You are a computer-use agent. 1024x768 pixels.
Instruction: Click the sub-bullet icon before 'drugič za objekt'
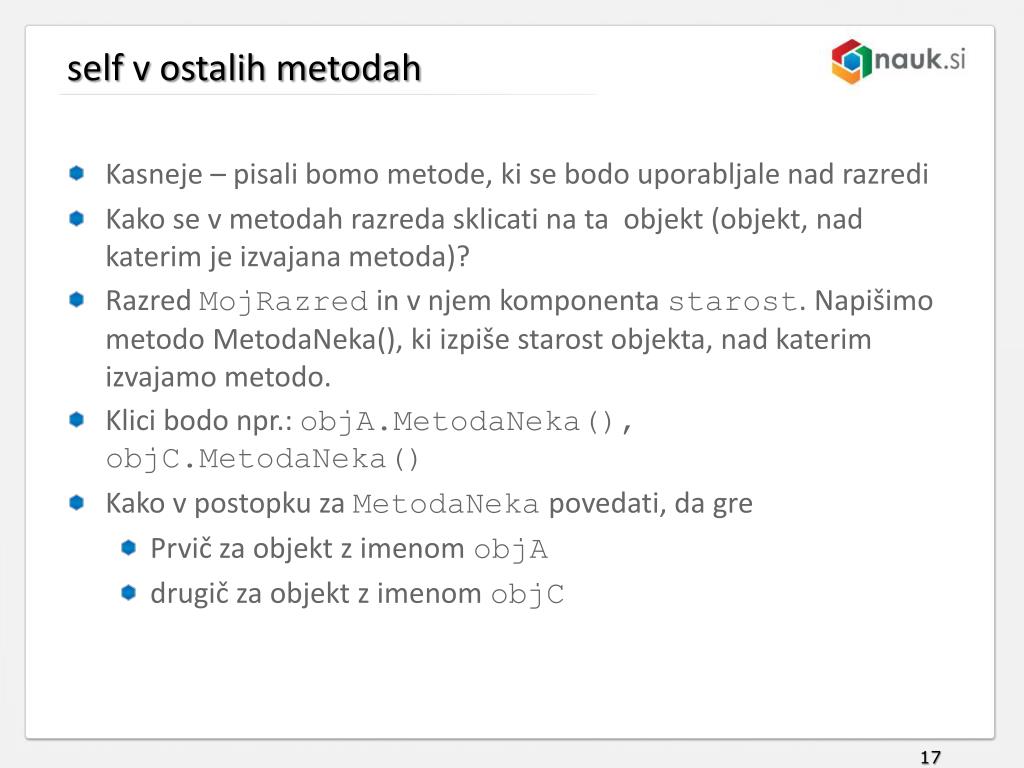point(129,592)
